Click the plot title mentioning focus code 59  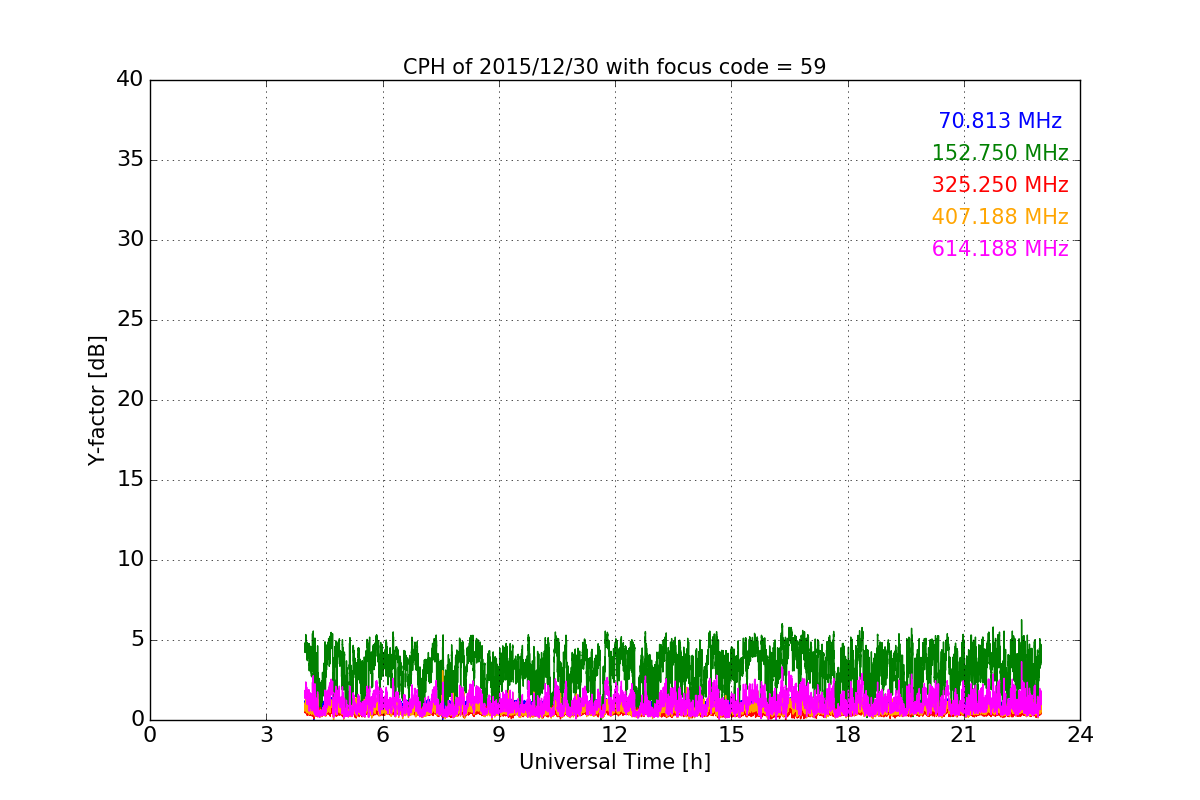point(614,67)
